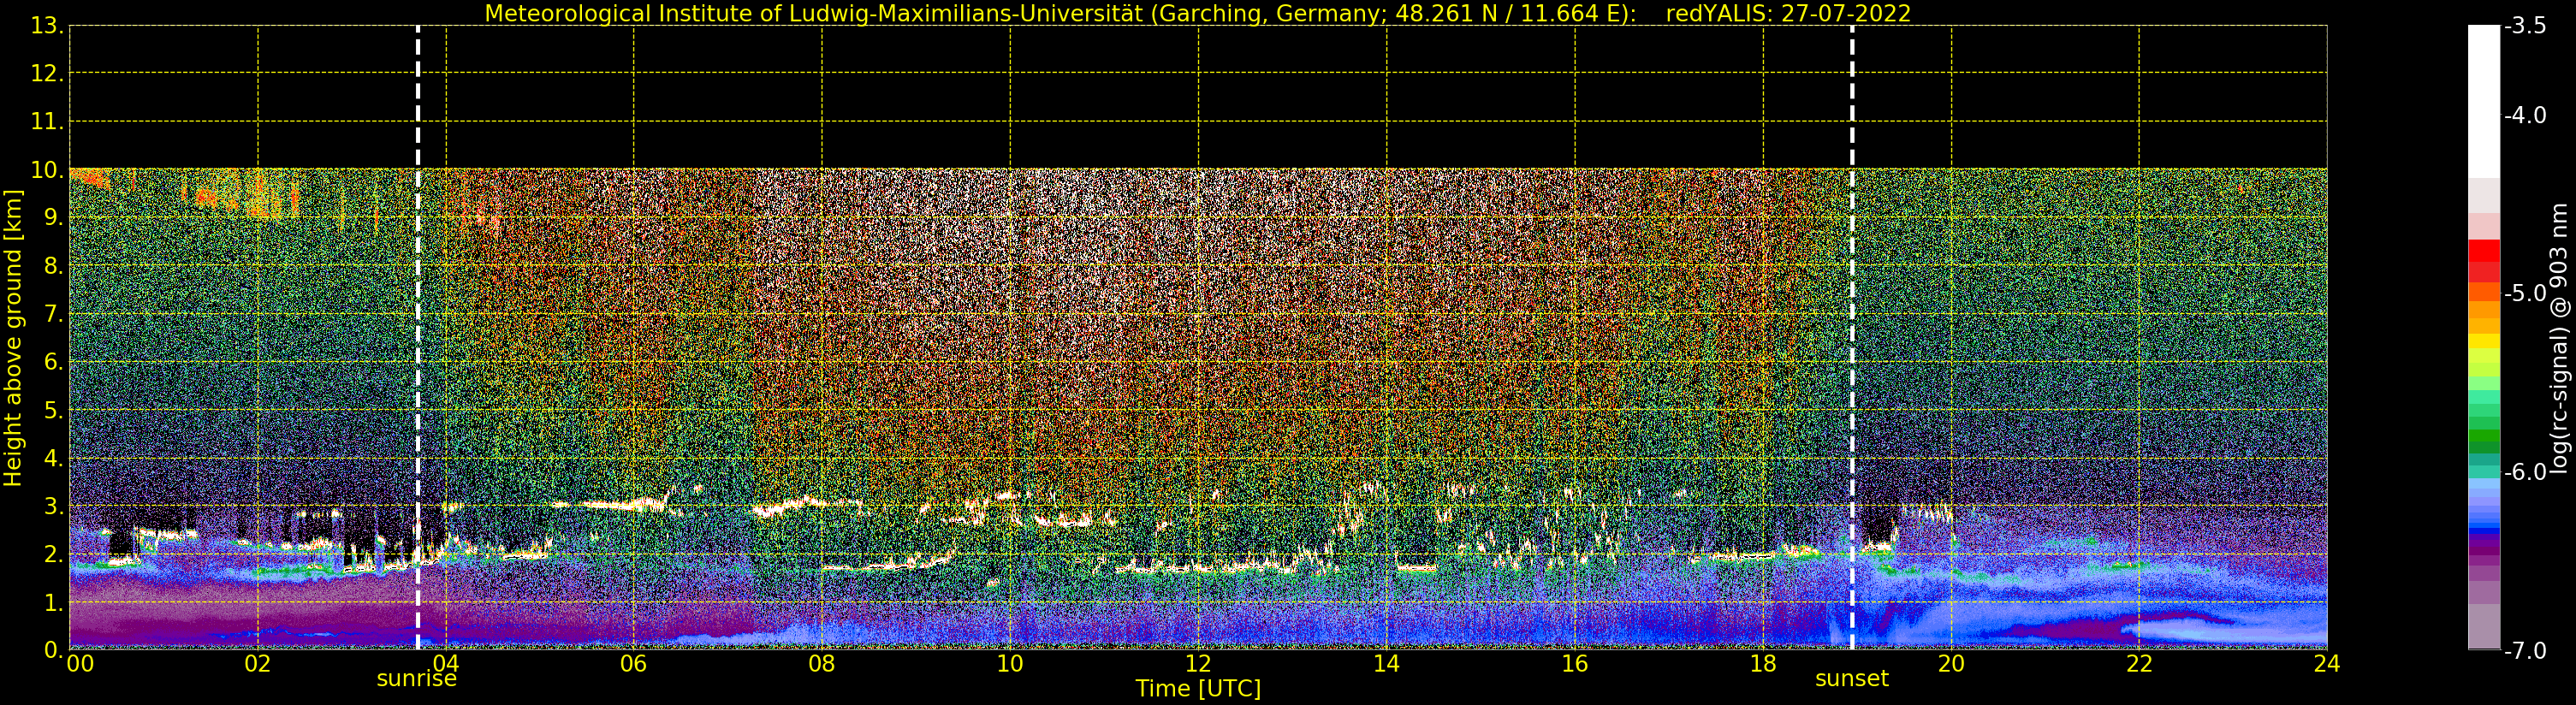The height and width of the screenshot is (705, 2576).
Task: Click the colorbar tick label '-6.0'
Action: [x=2526, y=472]
